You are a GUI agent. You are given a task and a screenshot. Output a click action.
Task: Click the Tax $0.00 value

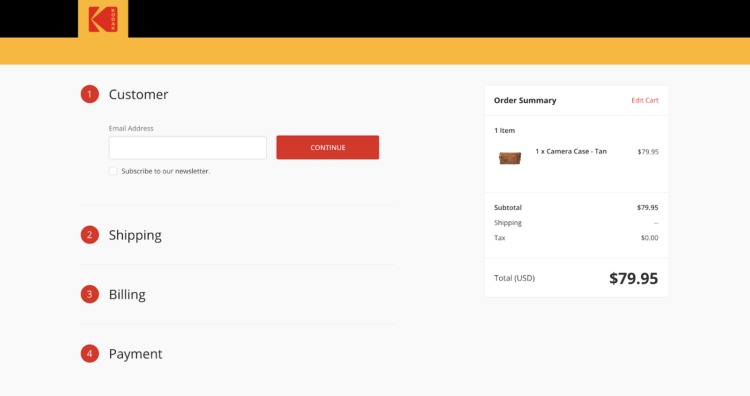click(650, 238)
